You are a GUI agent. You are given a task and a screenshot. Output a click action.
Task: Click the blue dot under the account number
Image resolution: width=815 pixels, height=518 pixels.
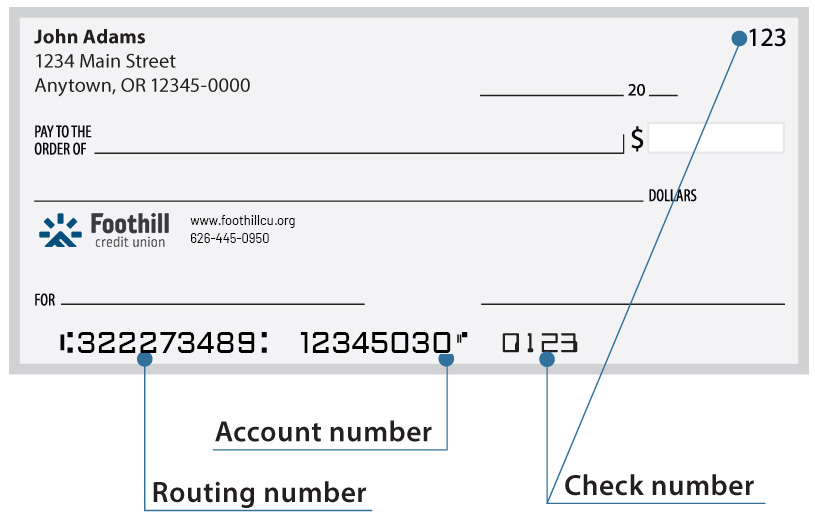[x=446, y=359]
